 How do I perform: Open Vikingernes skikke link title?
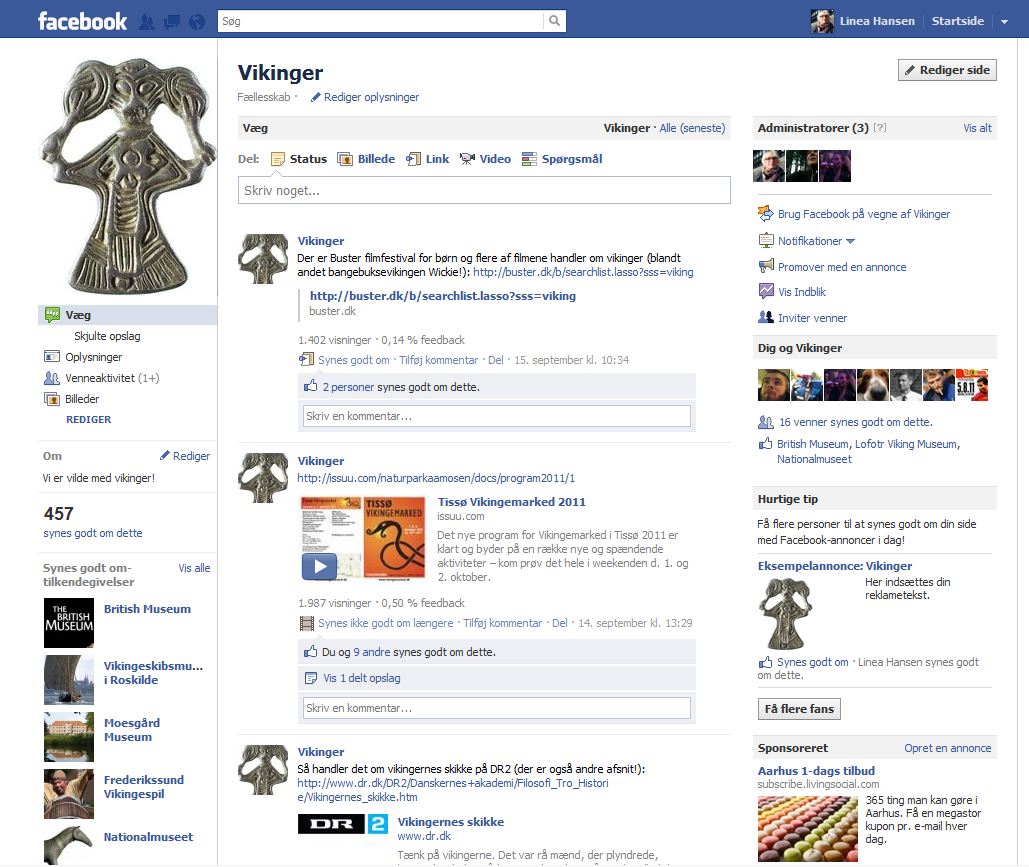coord(450,822)
